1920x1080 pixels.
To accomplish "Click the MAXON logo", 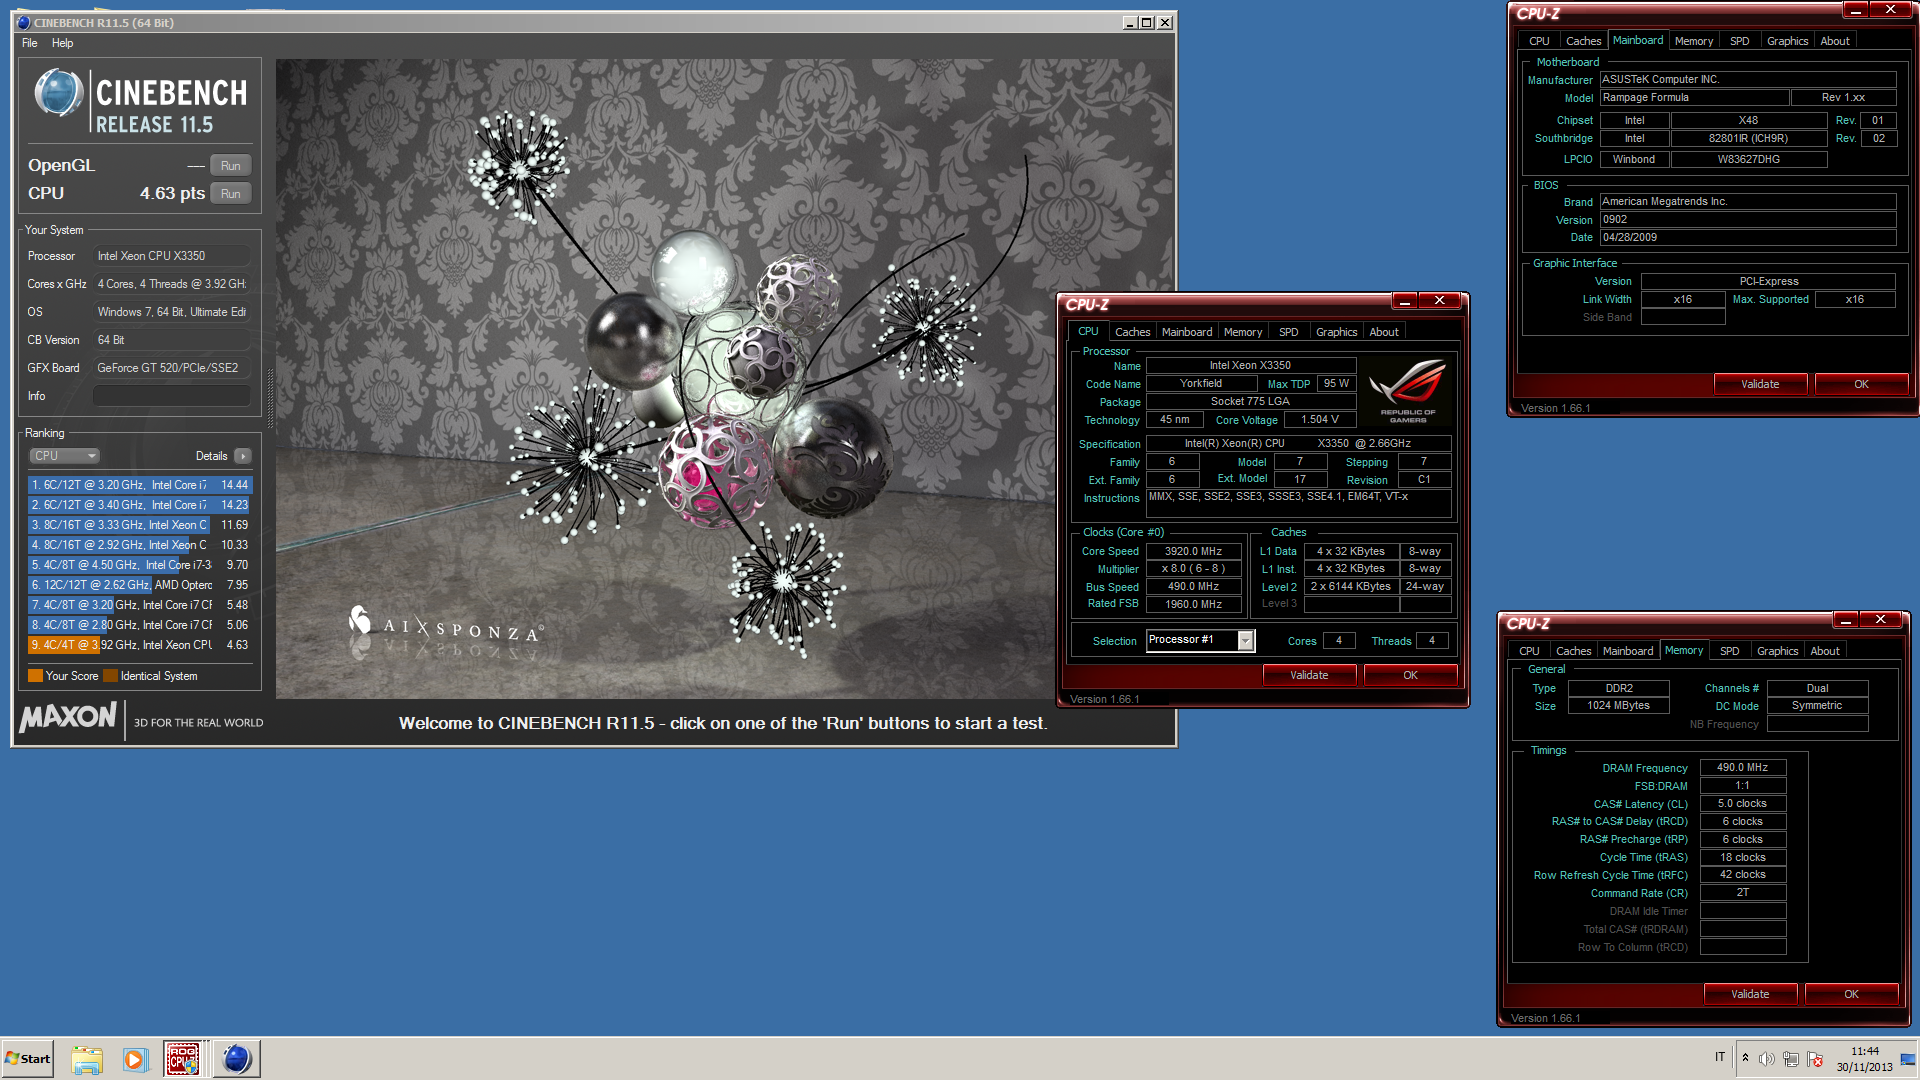I will click(68, 717).
